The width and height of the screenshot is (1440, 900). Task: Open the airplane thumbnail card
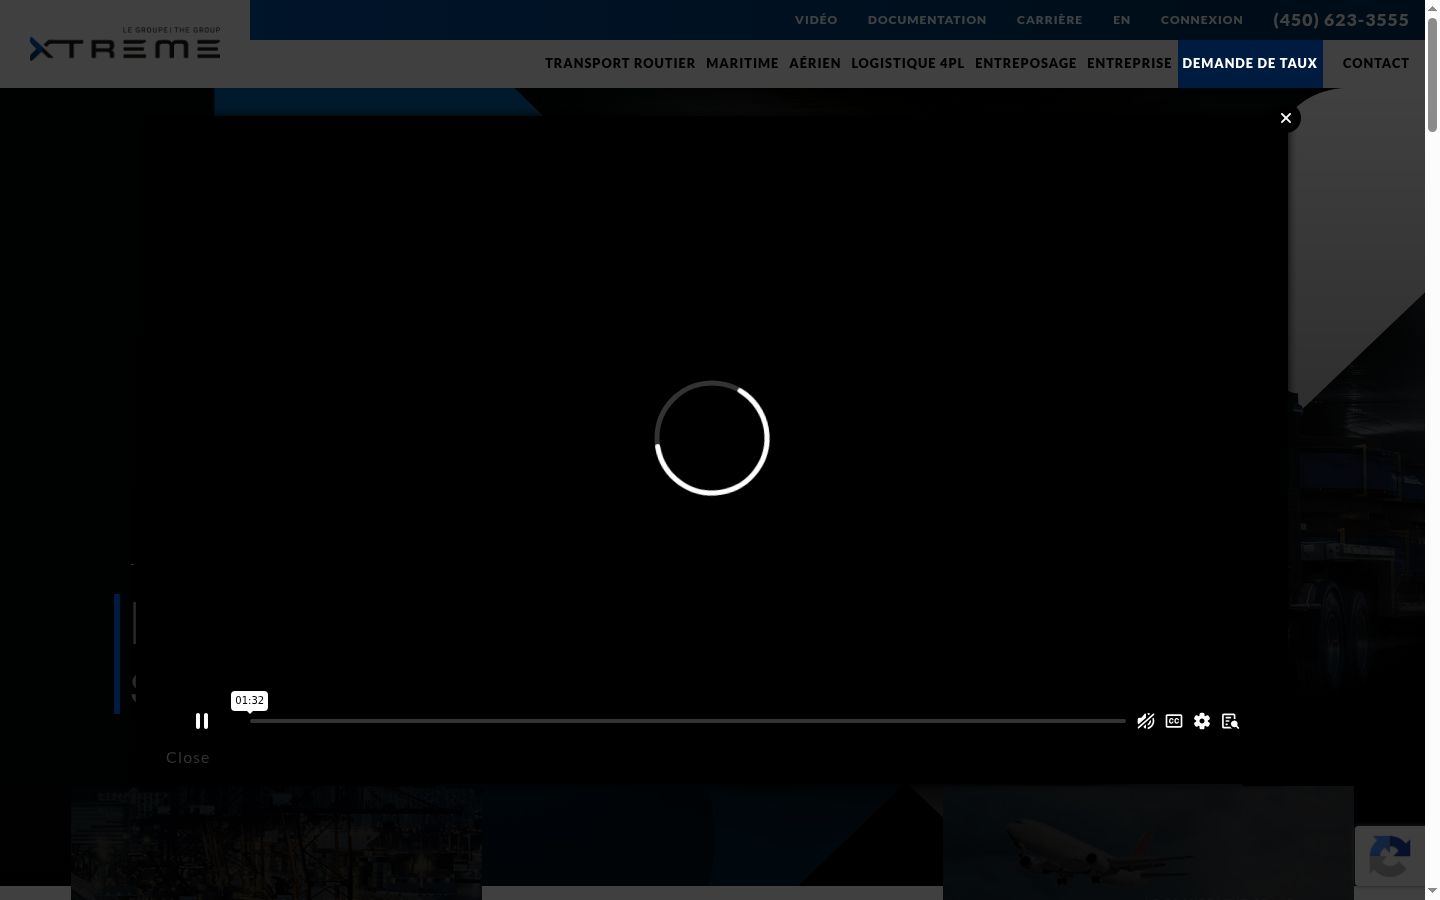coord(1148,842)
